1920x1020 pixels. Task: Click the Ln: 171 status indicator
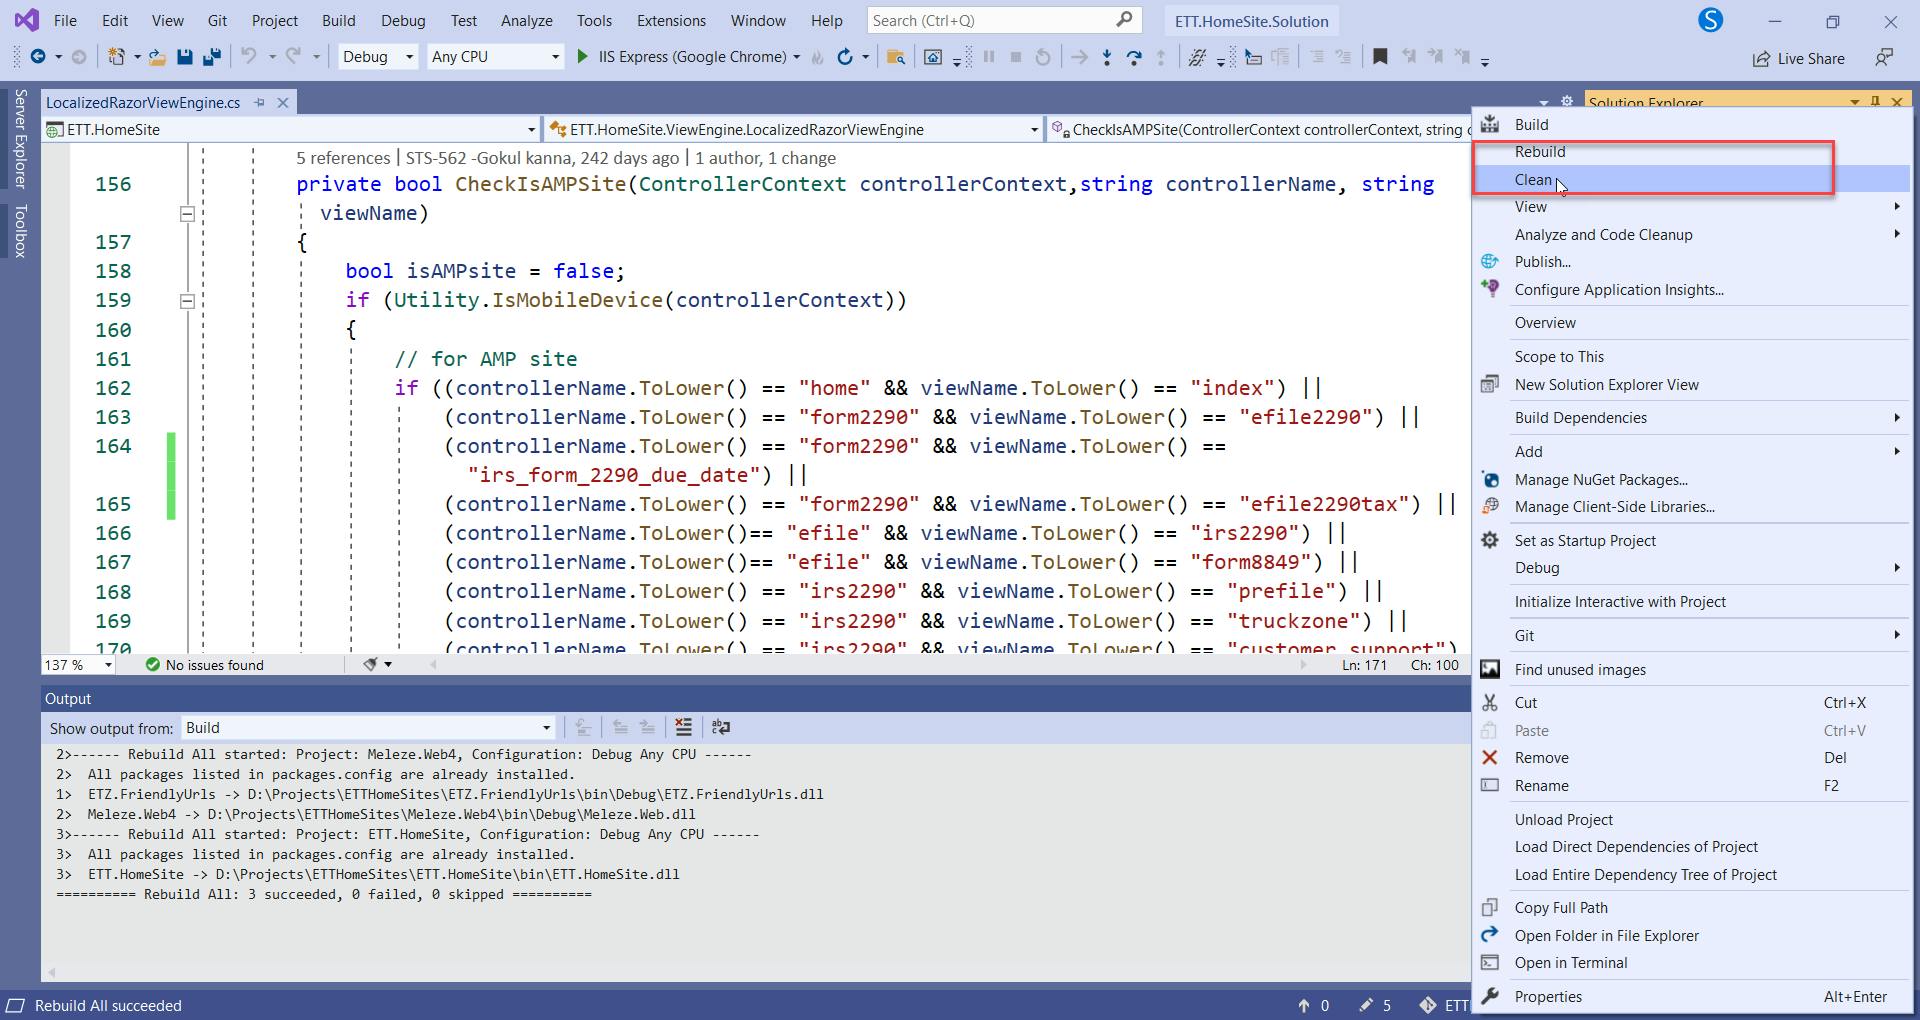(x=1364, y=665)
